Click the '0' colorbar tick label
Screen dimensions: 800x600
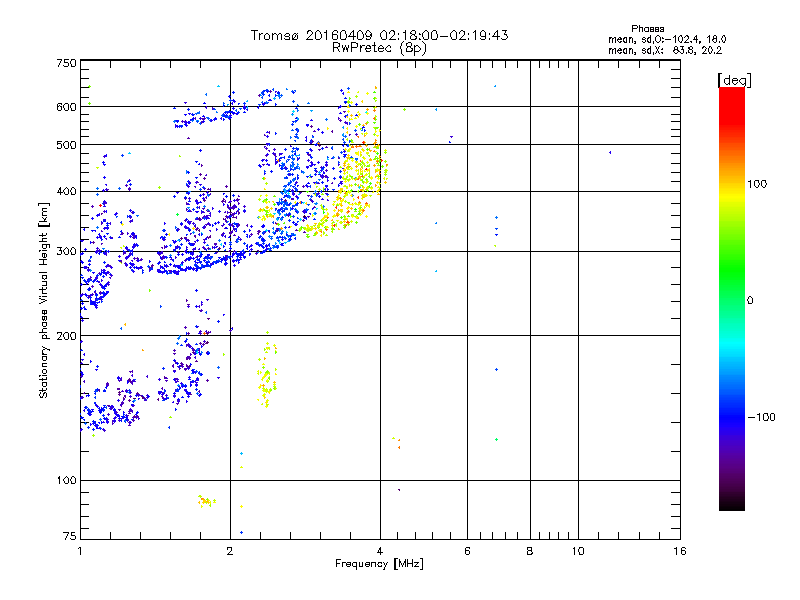point(750,301)
